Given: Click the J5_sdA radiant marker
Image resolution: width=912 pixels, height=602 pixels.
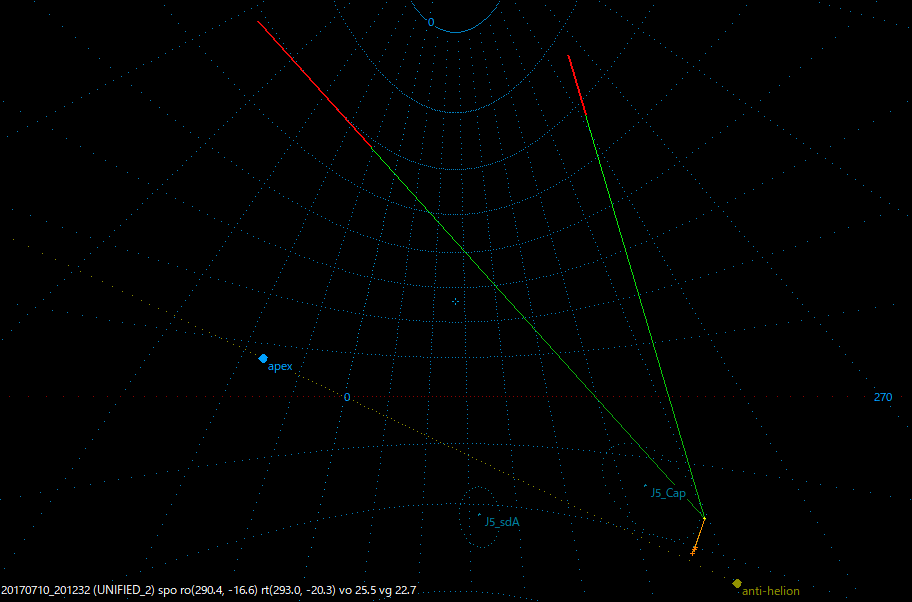Looking at the screenshot, I should pos(480,516).
